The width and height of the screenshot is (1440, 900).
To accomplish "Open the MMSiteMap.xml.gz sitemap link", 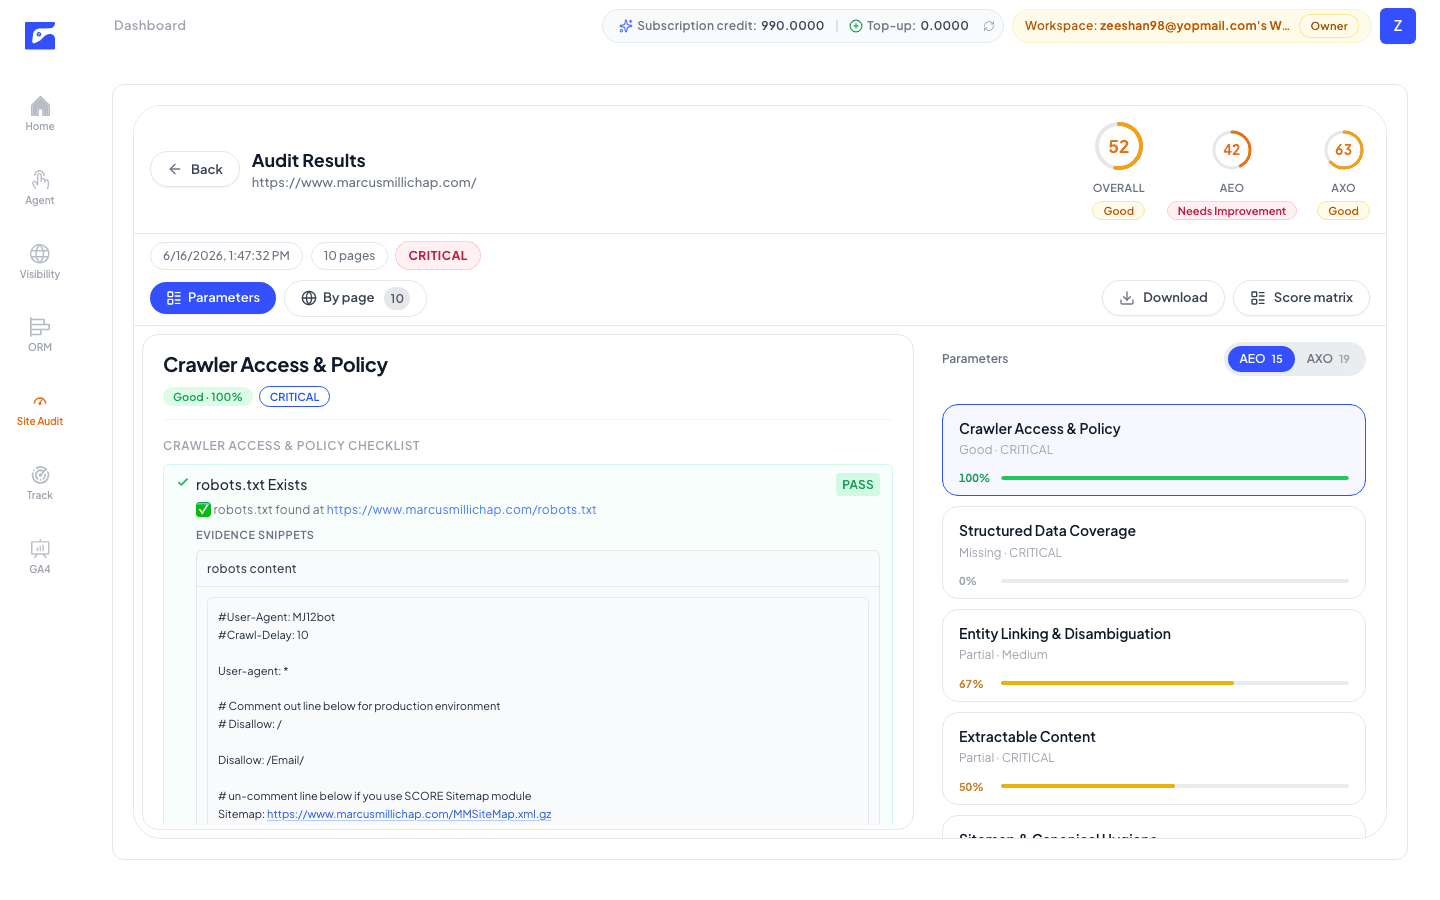I will (409, 814).
